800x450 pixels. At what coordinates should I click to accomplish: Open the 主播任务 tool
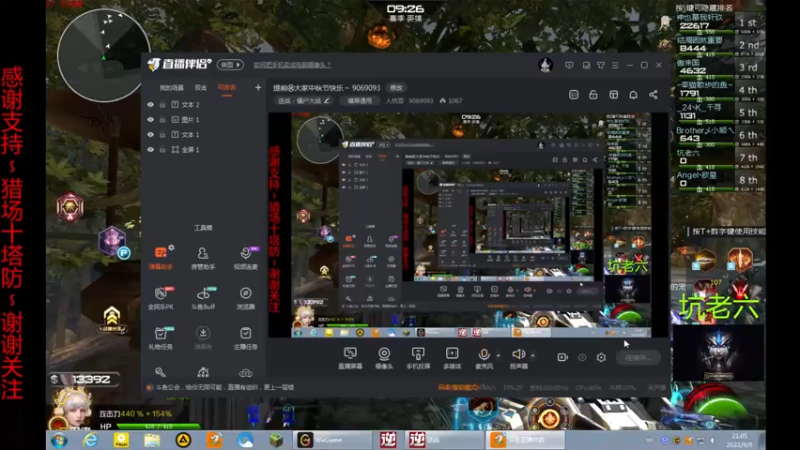(x=245, y=338)
